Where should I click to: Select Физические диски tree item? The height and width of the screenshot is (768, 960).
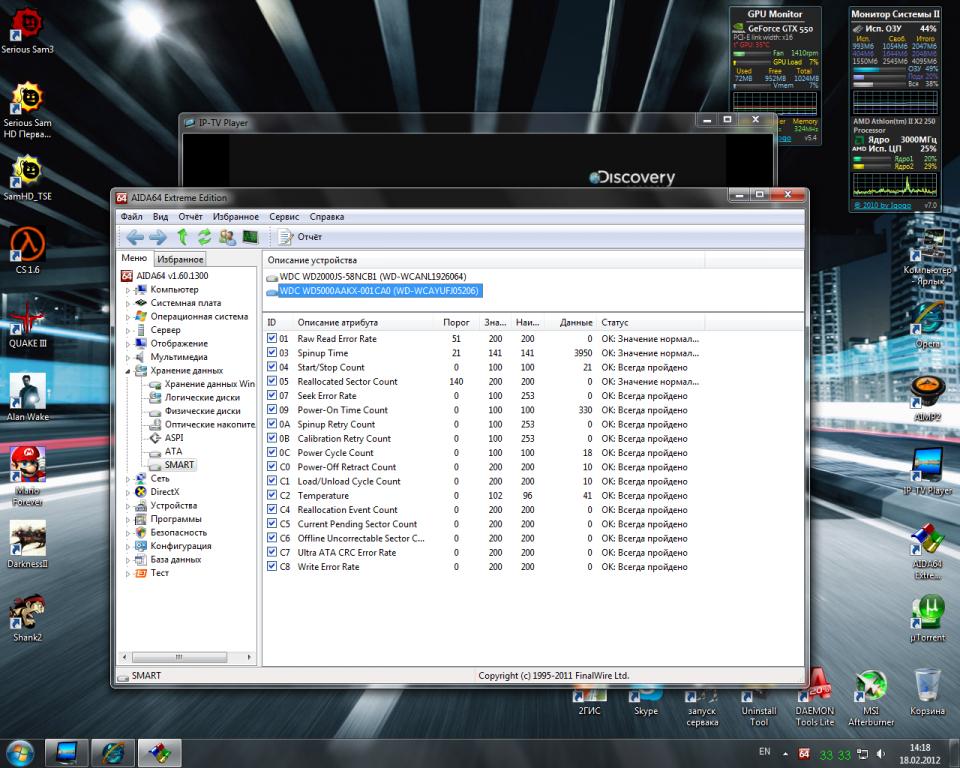202,411
